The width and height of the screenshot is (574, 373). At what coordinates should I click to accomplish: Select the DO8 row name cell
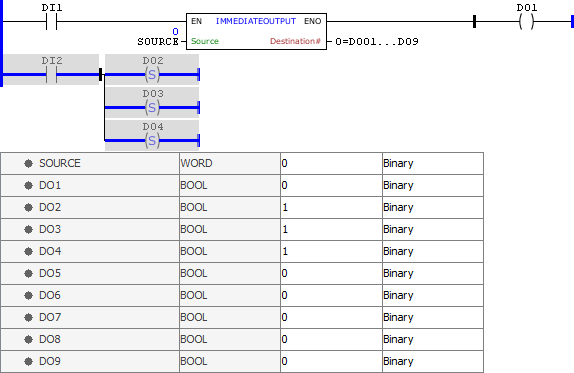pos(90,339)
